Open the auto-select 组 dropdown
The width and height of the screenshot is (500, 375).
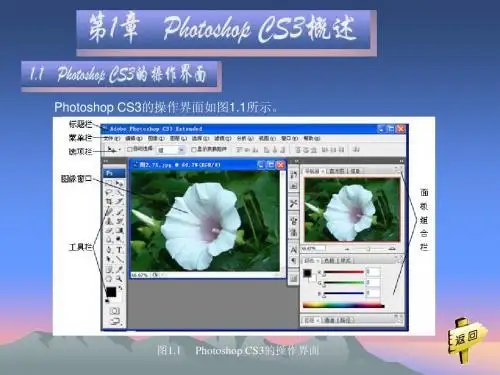(170, 150)
